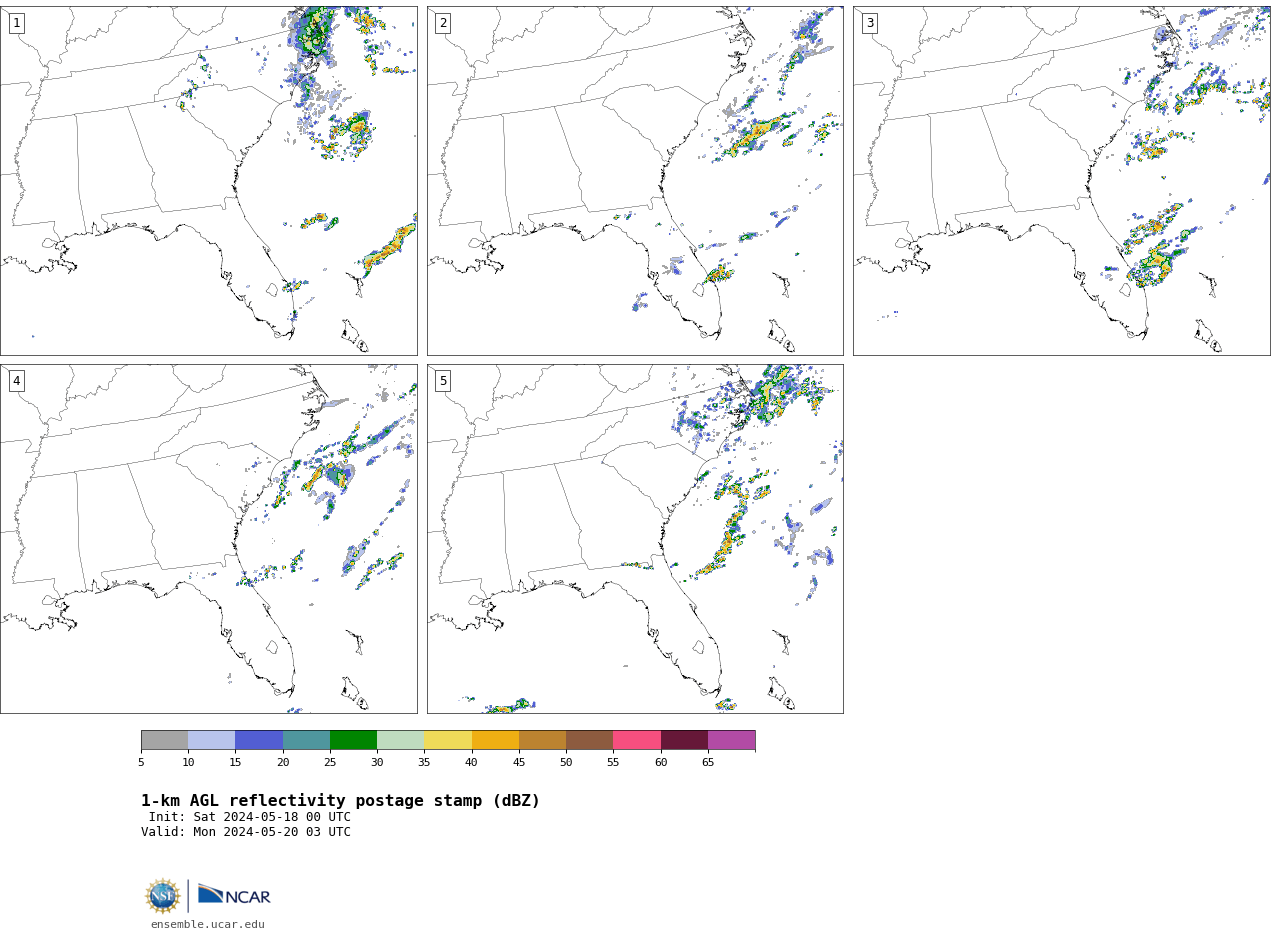
Task: Open ensemble member 1 reflectivity map
Action: [x=208, y=181]
